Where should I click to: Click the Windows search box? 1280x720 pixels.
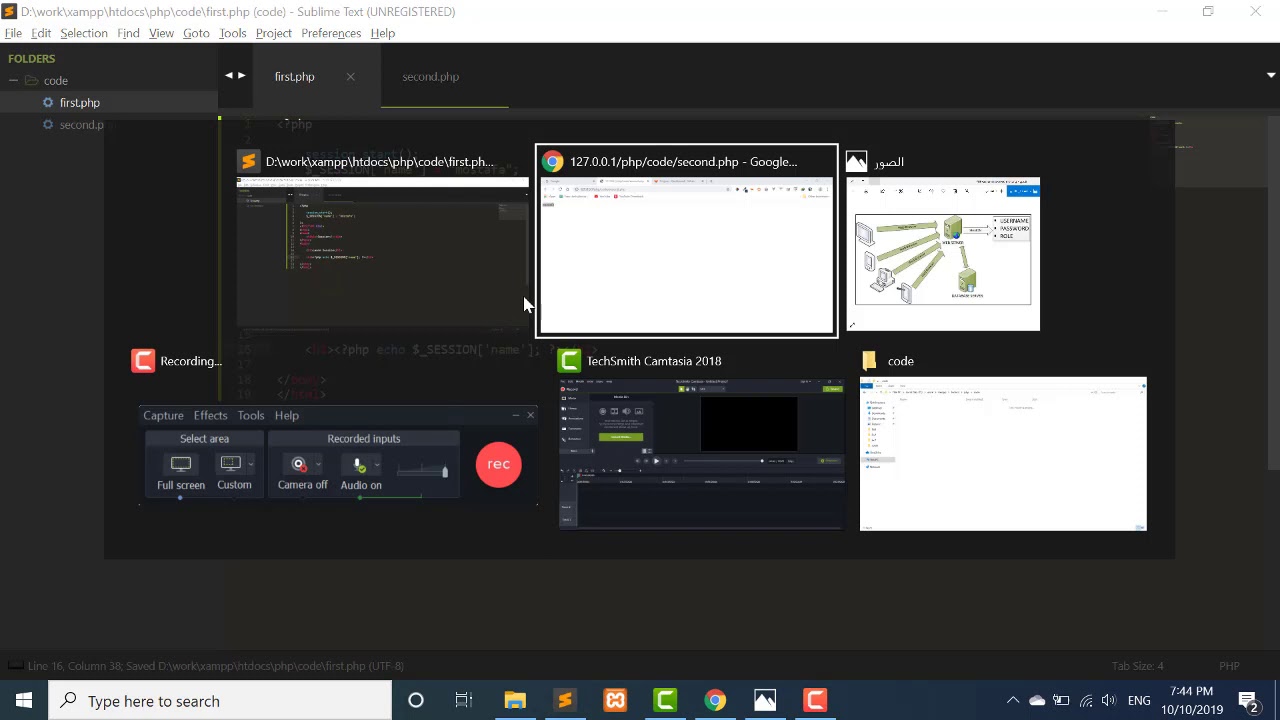point(220,701)
